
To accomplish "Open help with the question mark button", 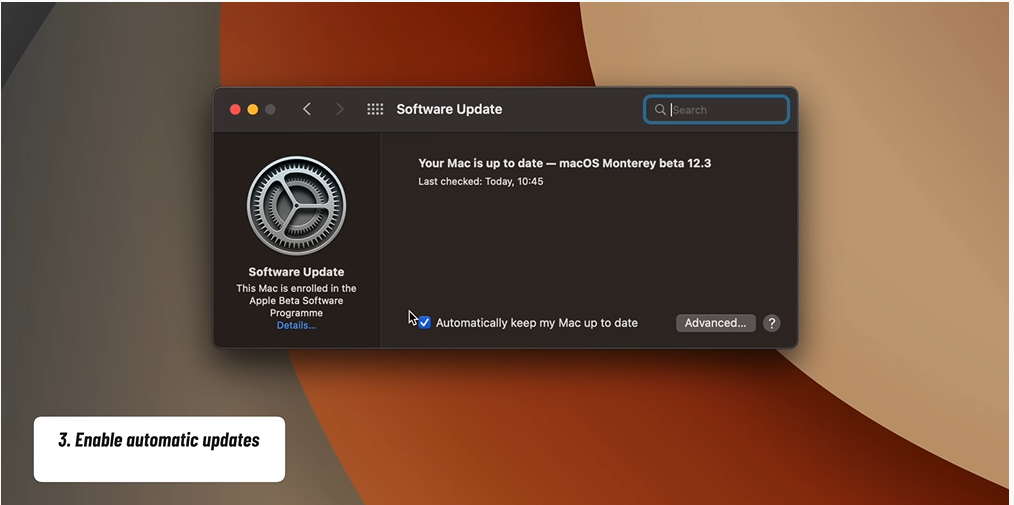I will click(771, 323).
